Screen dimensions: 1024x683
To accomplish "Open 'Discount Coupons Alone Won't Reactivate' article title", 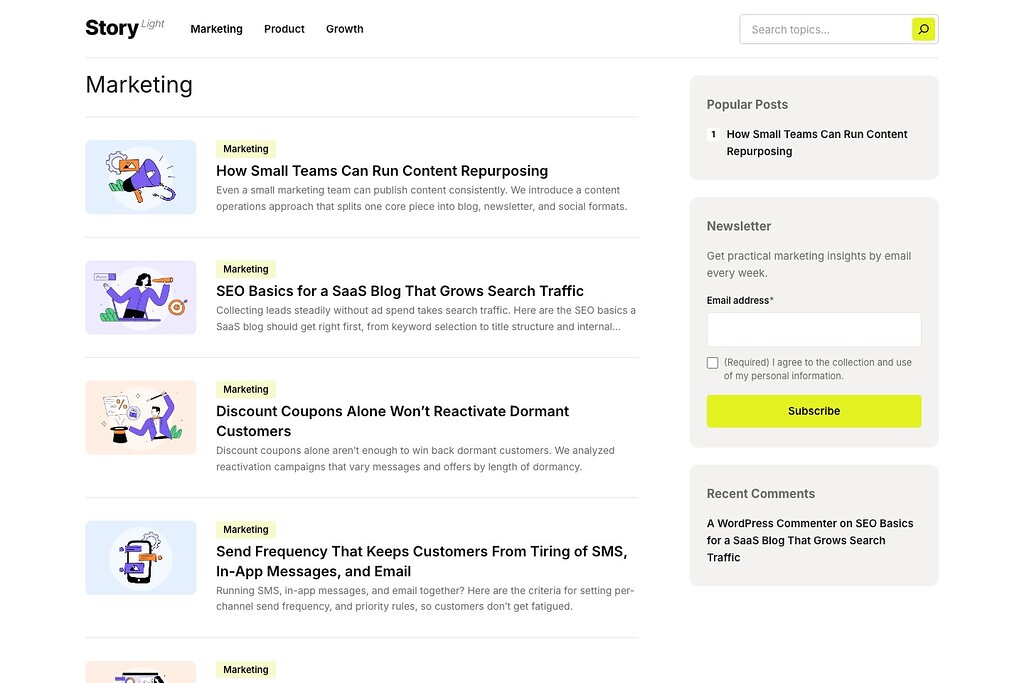I will (392, 421).
